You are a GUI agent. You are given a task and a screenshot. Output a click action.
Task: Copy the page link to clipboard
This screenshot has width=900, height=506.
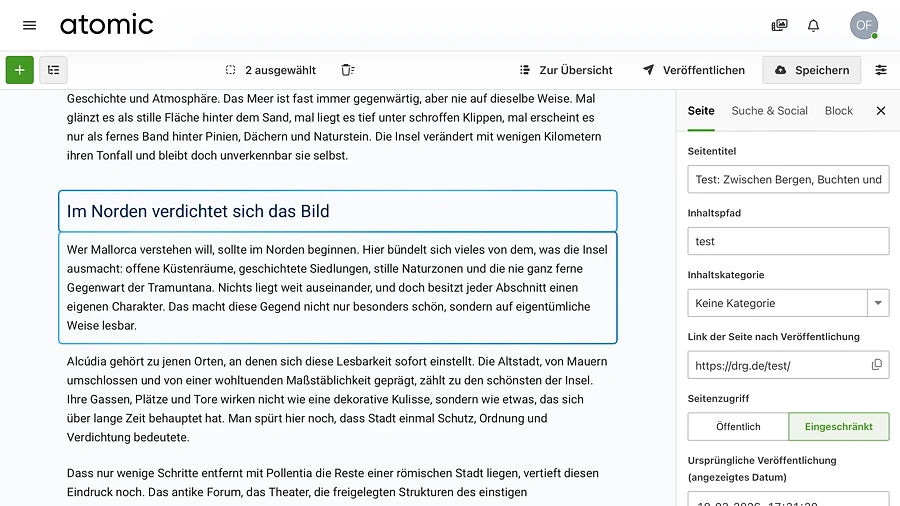[x=877, y=365]
